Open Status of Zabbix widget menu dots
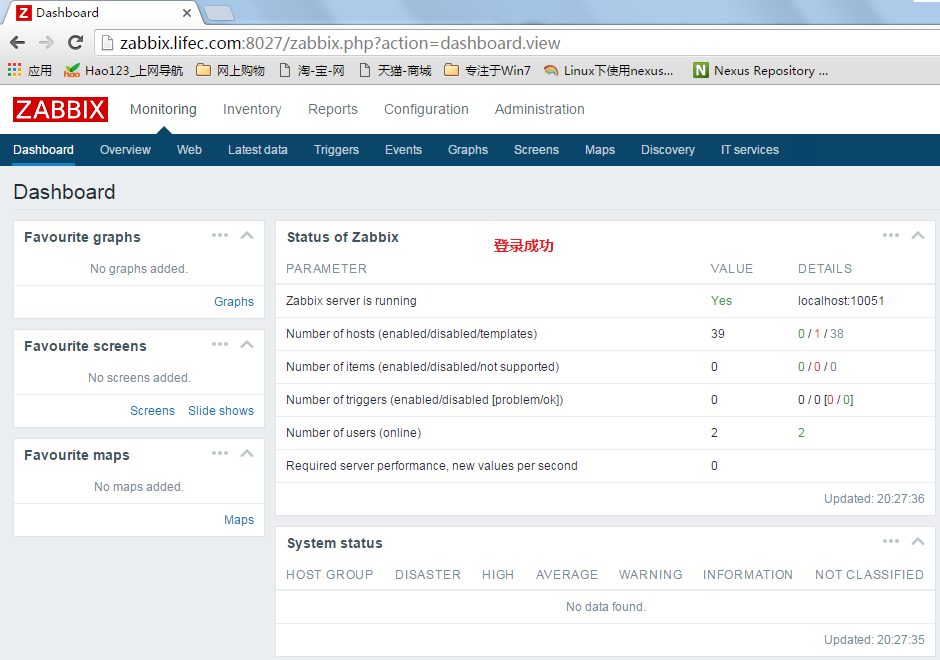The image size is (940, 660). (891, 236)
